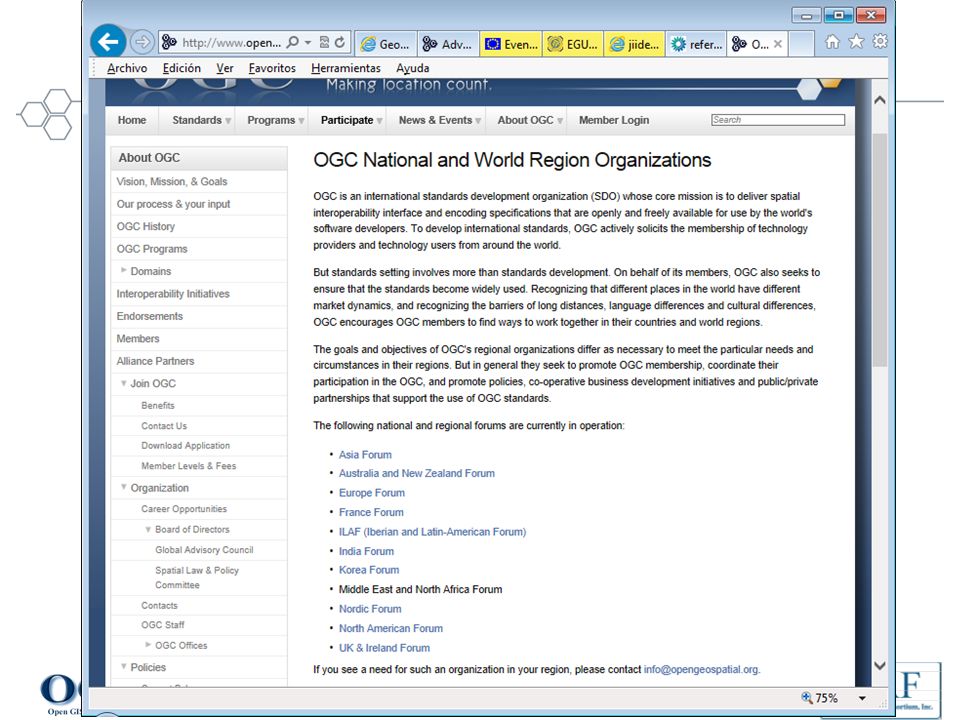The image size is (960, 720).
Task: Open the Endorsements sidebar link
Action: pyautogui.click(x=149, y=316)
